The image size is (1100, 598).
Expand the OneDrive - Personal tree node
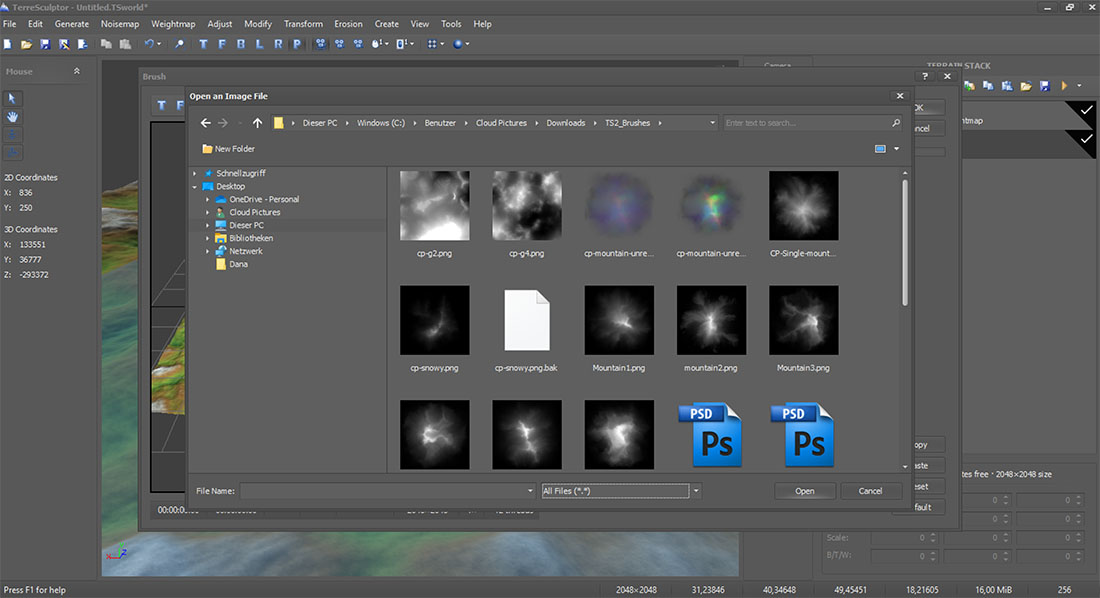point(208,199)
